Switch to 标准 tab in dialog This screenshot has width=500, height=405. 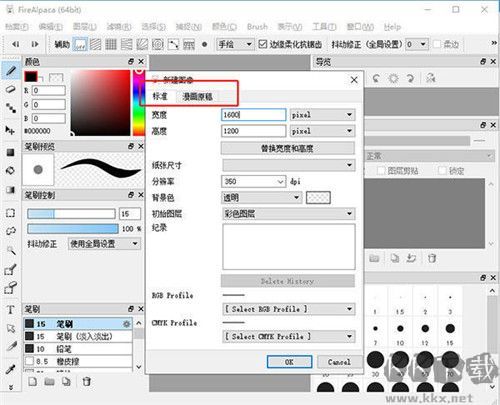[160, 97]
